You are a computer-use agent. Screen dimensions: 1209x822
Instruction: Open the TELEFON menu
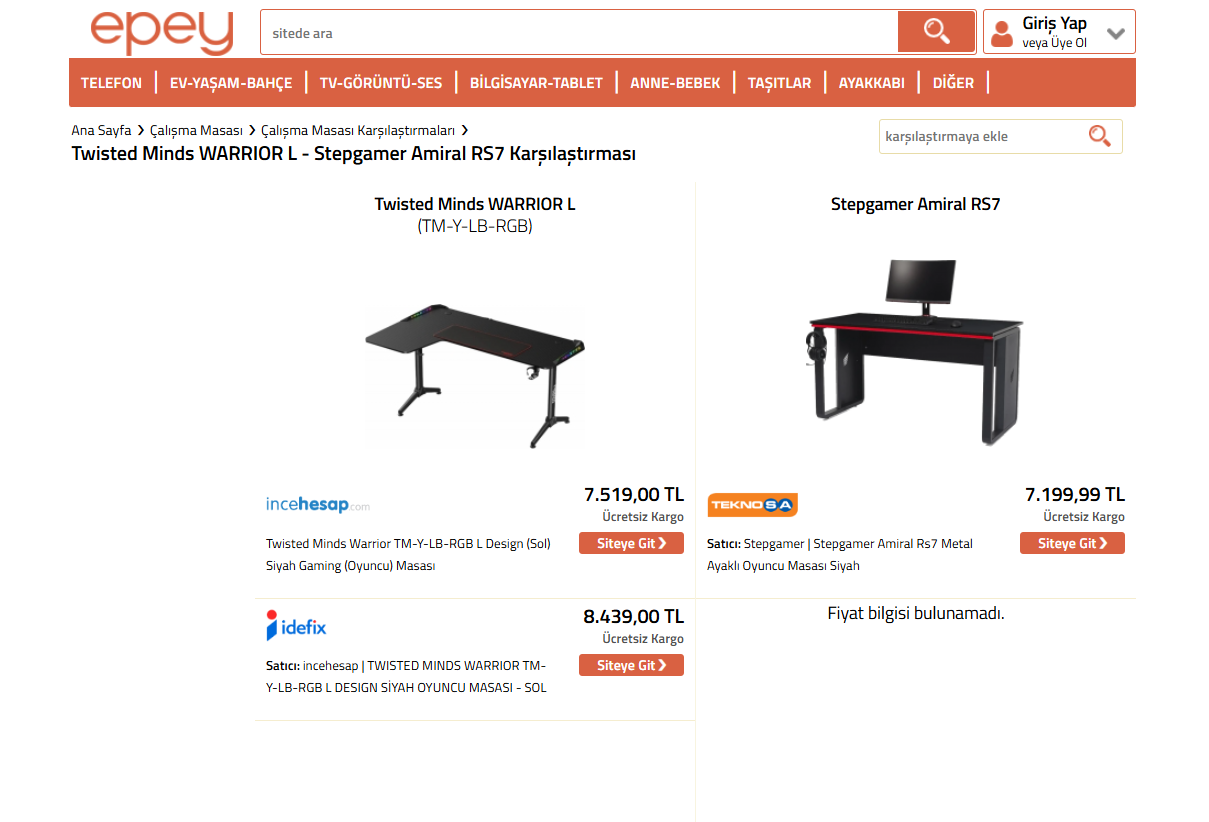click(112, 83)
